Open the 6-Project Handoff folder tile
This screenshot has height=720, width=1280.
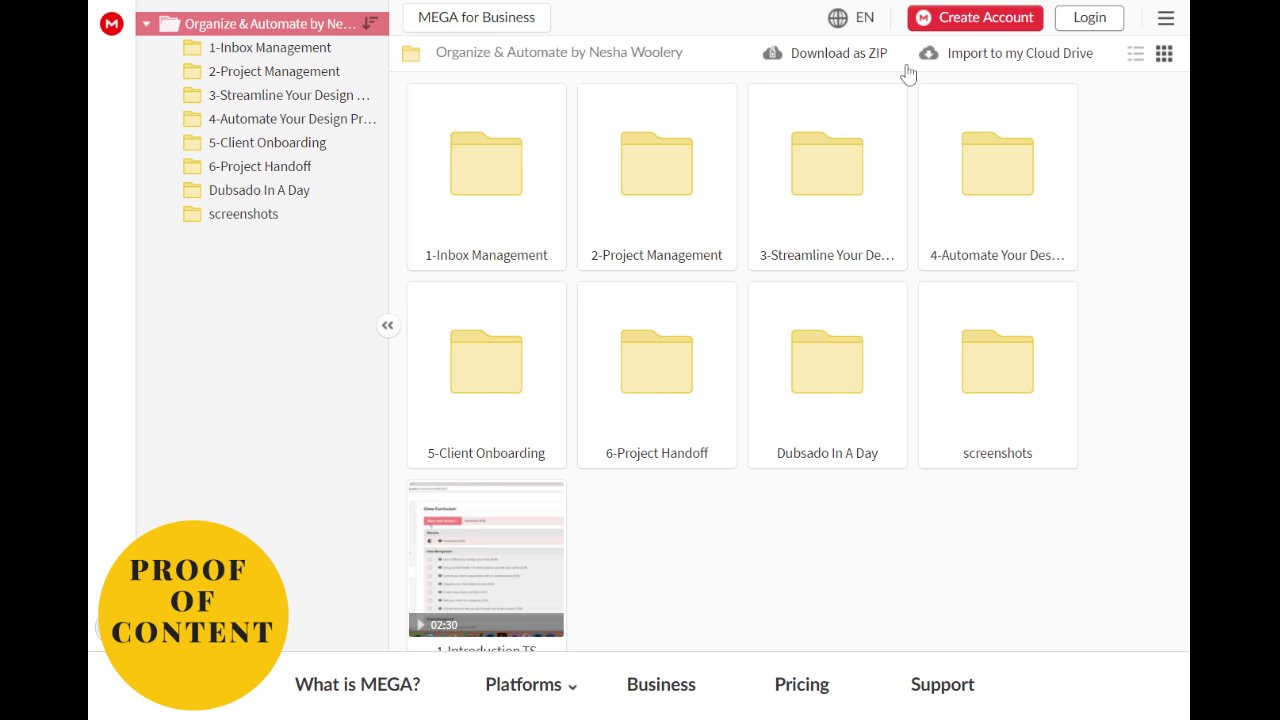point(657,375)
